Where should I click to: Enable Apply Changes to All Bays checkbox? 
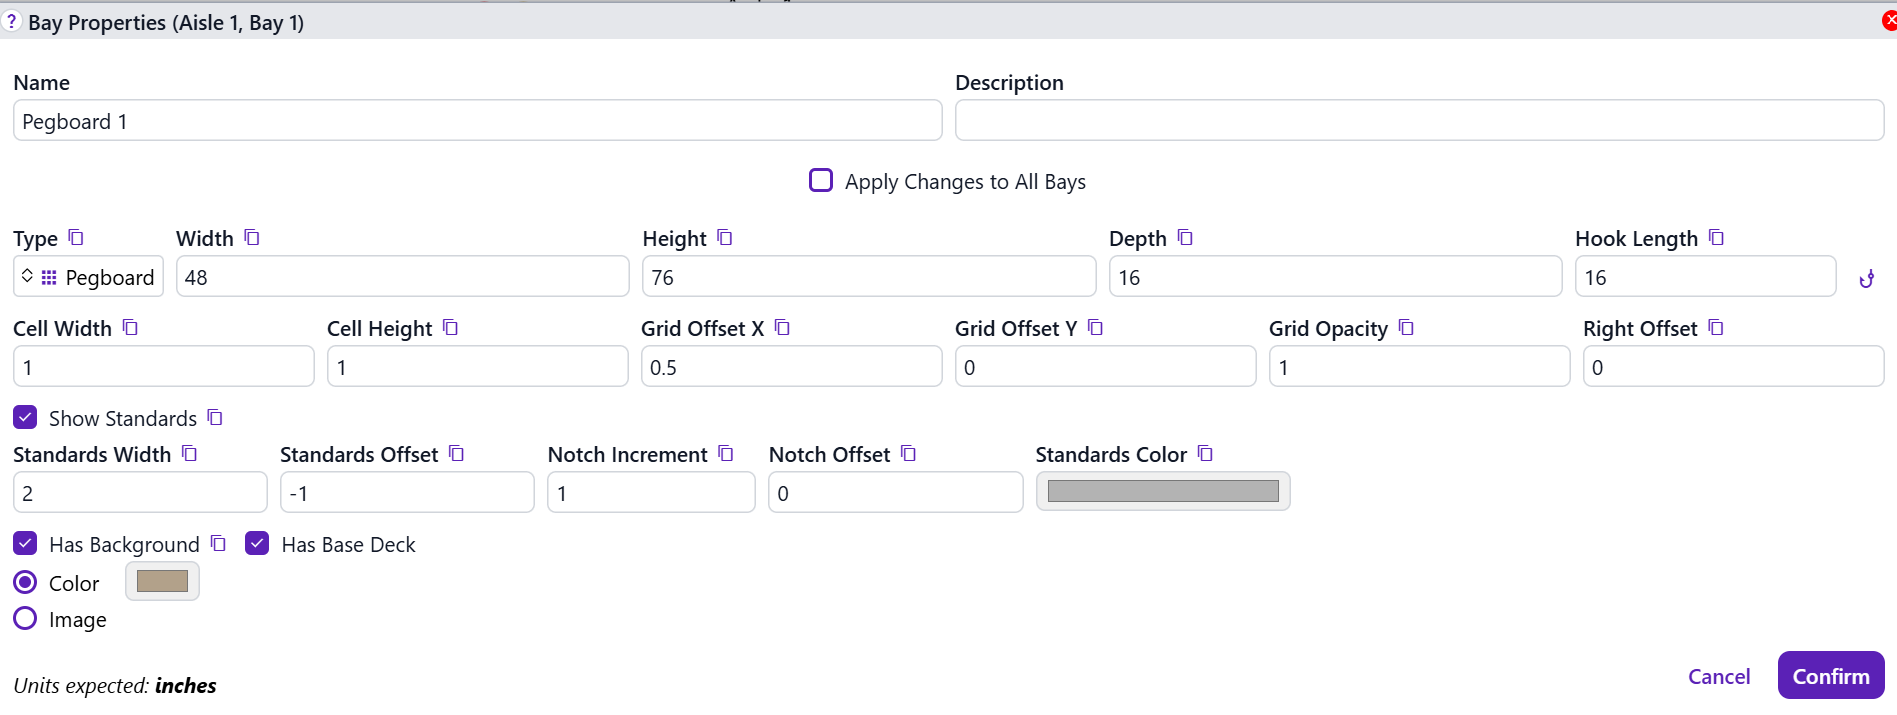click(x=821, y=181)
